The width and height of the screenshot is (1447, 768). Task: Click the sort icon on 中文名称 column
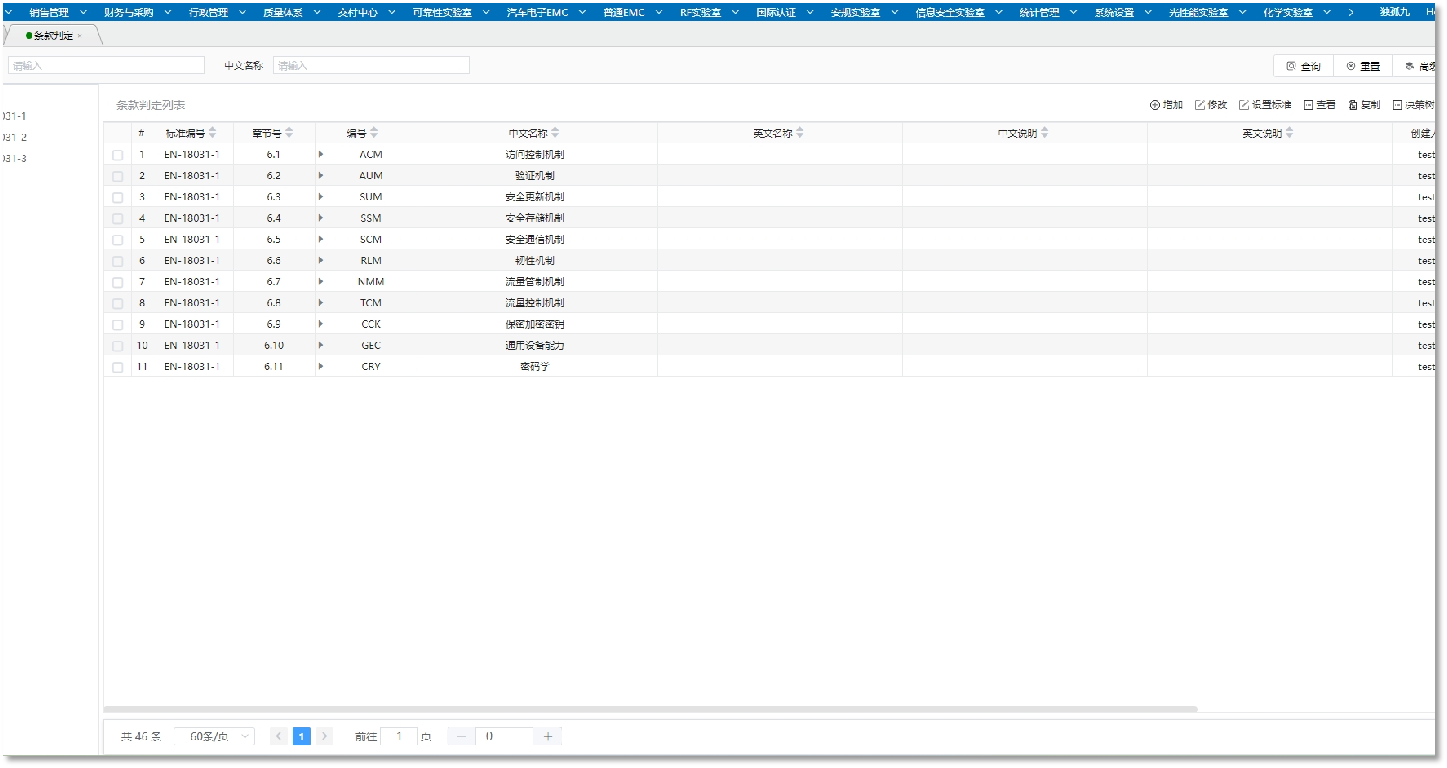555,133
